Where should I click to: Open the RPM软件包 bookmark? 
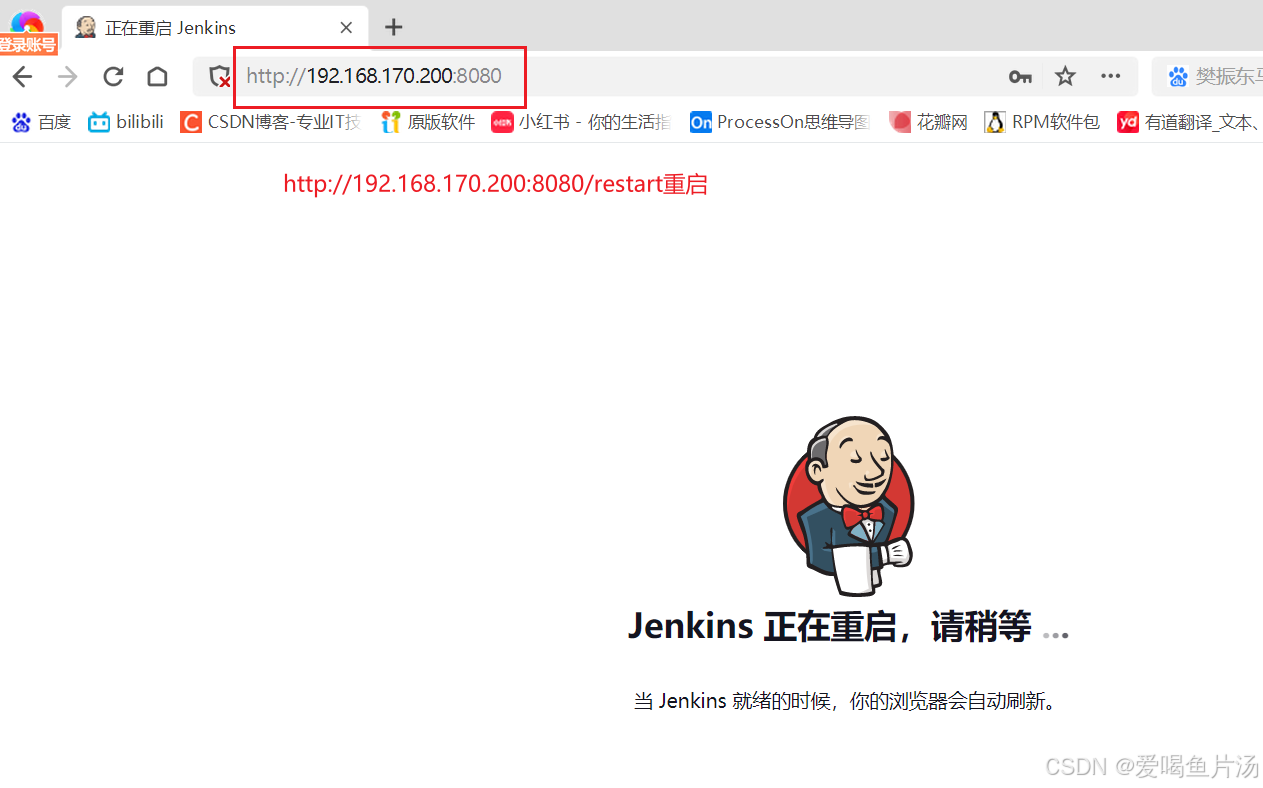[1042, 122]
